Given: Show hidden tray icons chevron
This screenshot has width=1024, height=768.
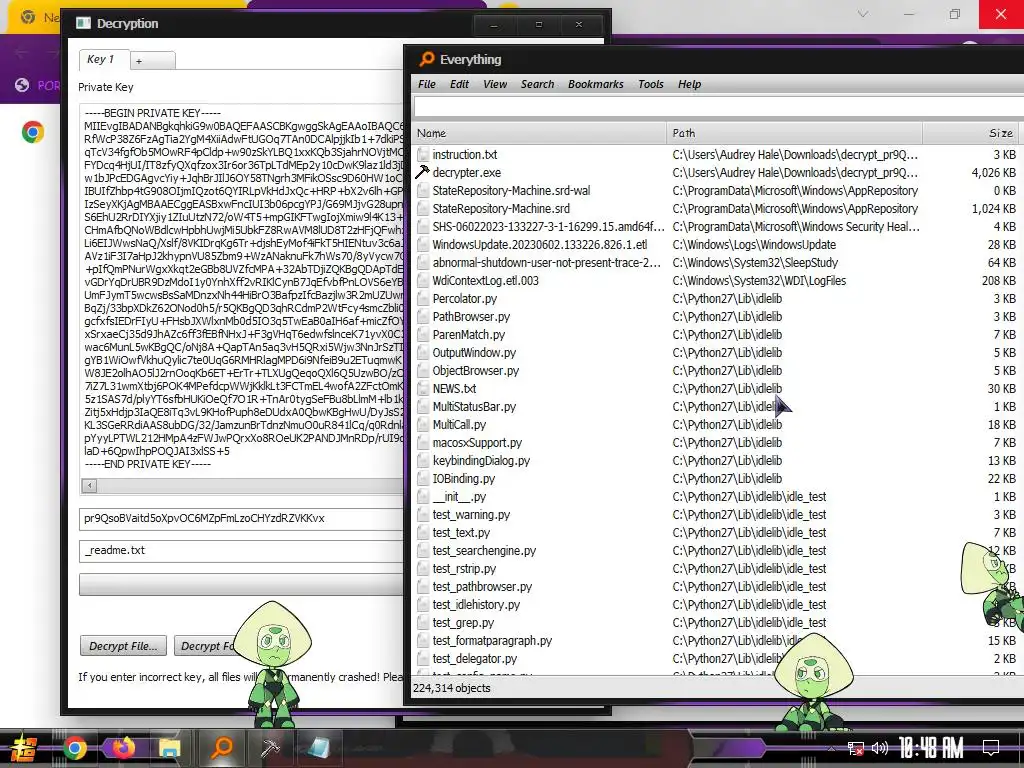Looking at the screenshot, I should [831, 748].
